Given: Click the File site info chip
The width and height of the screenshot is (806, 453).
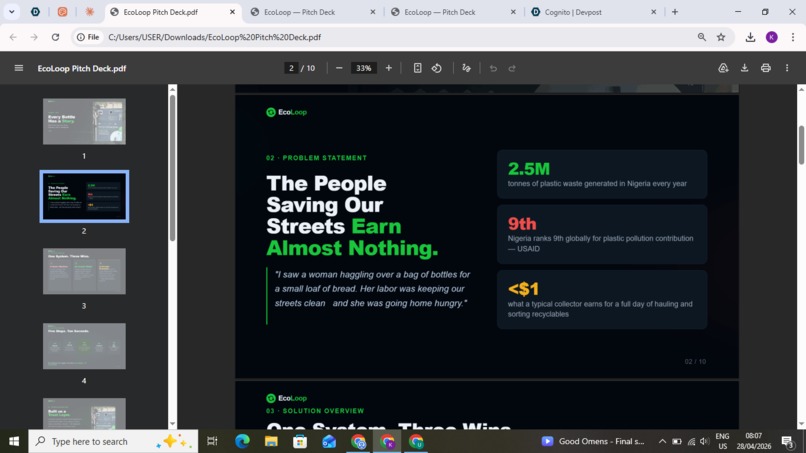Looking at the screenshot, I should (x=88, y=37).
